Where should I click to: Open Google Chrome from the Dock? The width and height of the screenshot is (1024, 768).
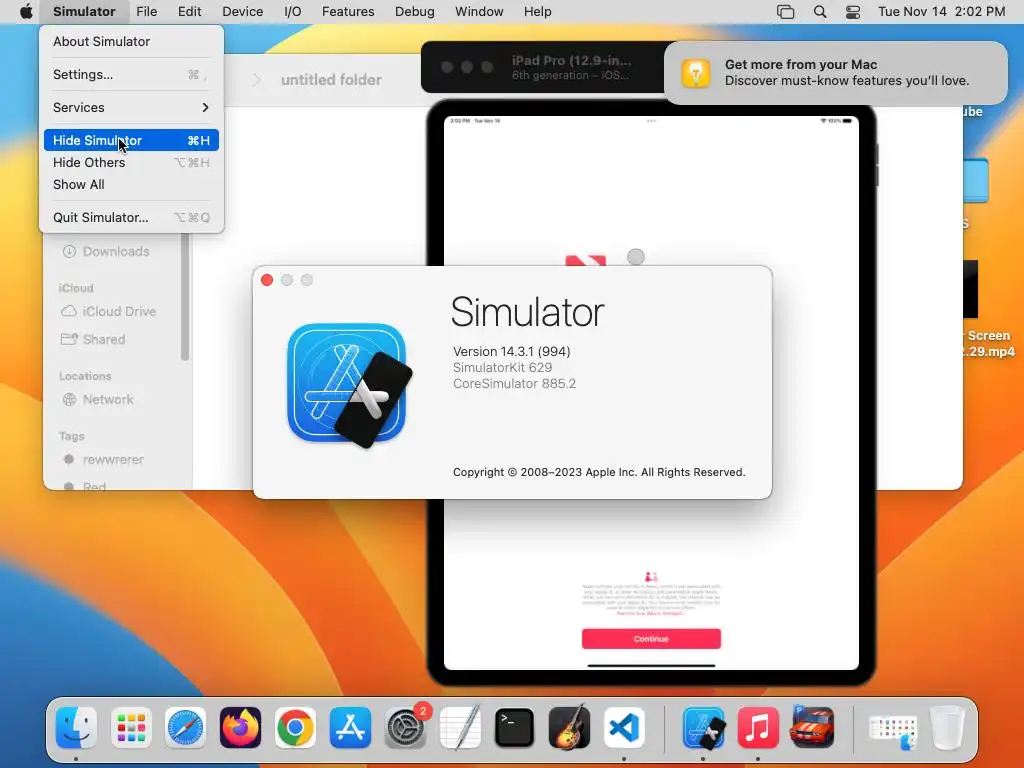click(295, 728)
